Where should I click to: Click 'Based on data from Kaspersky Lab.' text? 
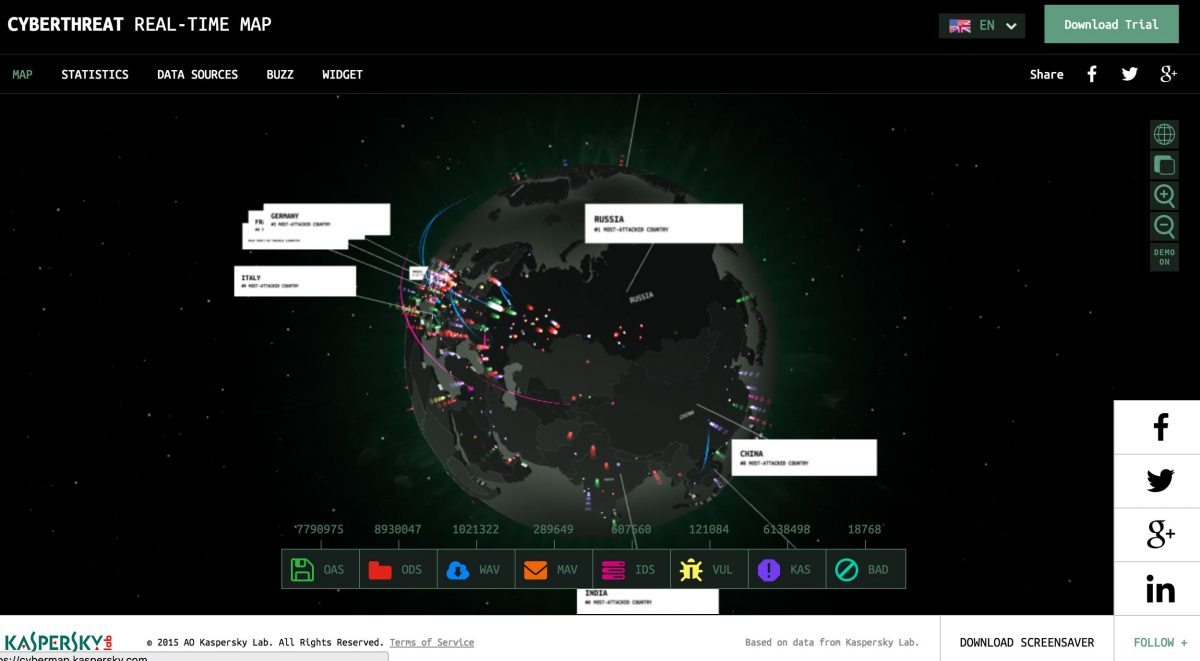tap(832, 642)
